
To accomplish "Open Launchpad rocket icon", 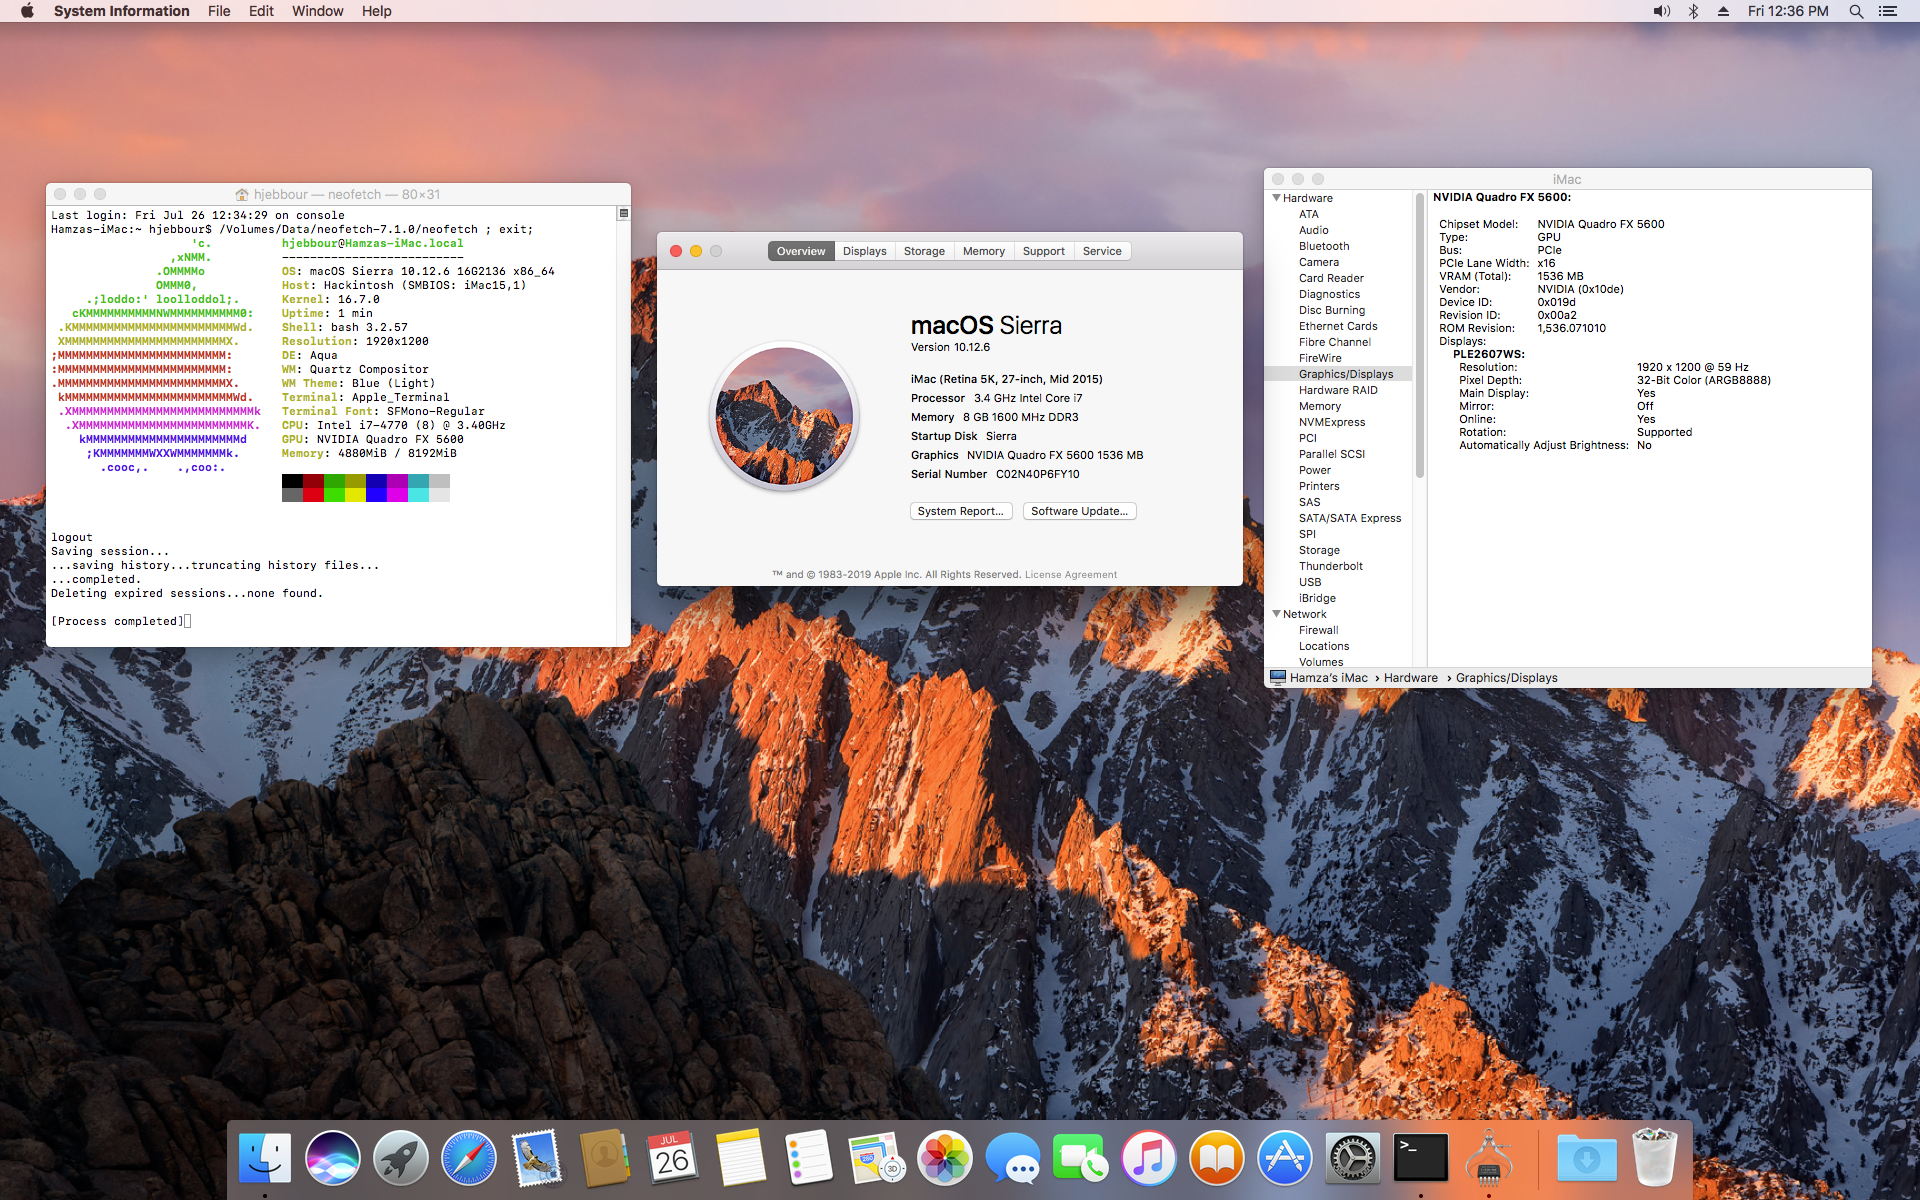I will (400, 1158).
